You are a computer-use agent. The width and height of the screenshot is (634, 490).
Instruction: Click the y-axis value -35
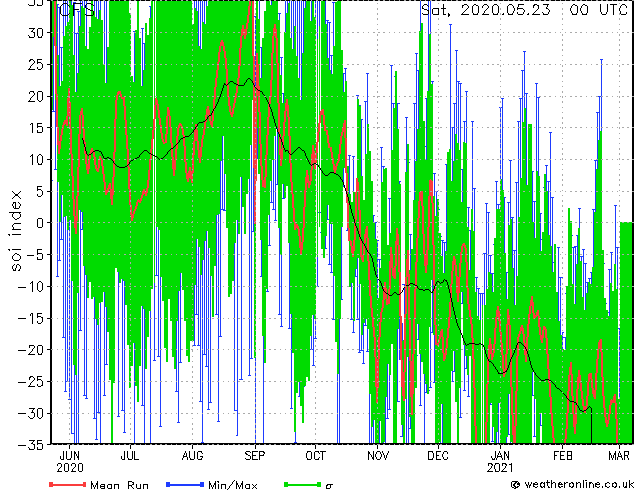31,445
